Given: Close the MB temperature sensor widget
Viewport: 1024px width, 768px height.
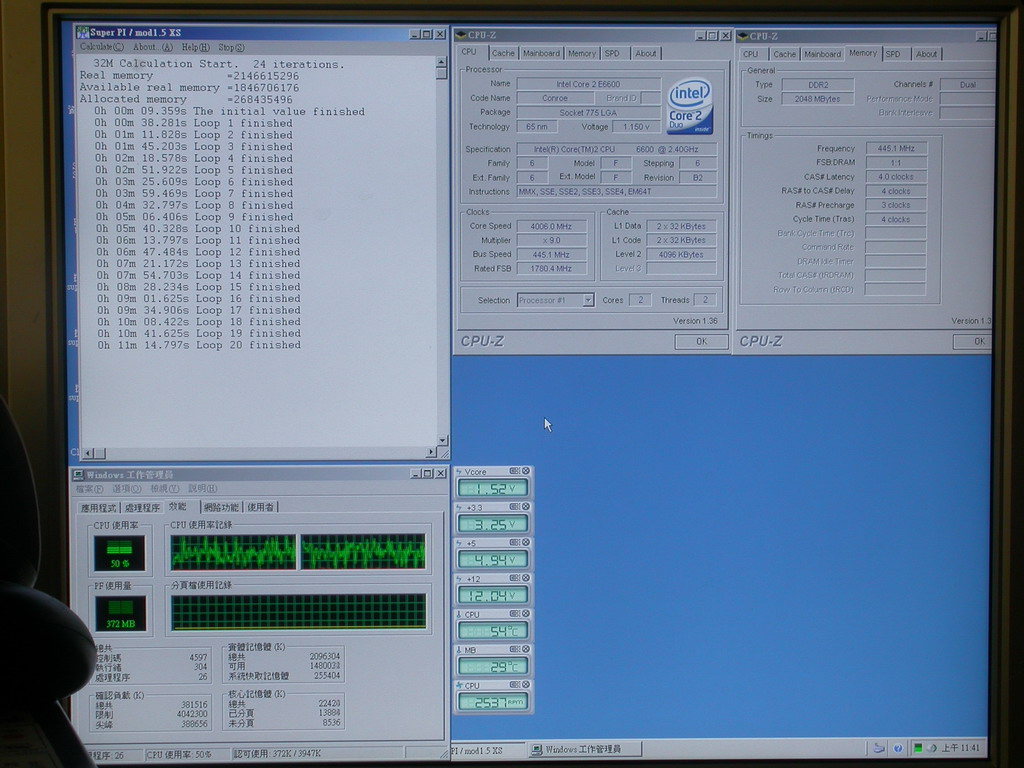Looking at the screenshot, I should tap(526, 649).
